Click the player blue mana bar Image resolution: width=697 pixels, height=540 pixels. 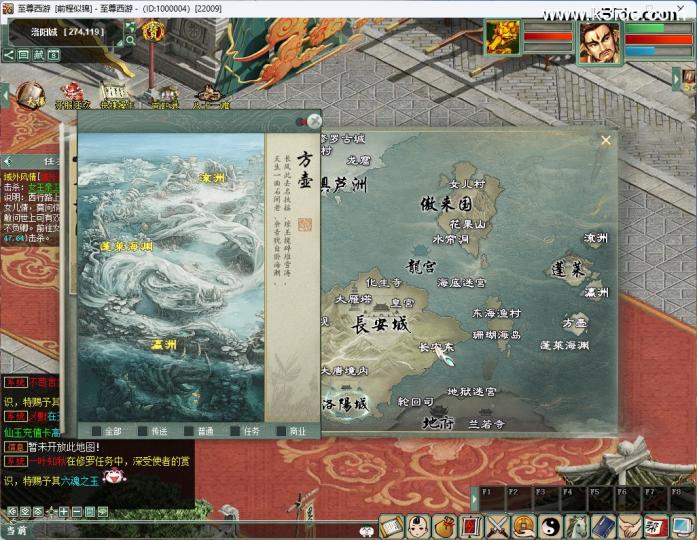(659, 51)
